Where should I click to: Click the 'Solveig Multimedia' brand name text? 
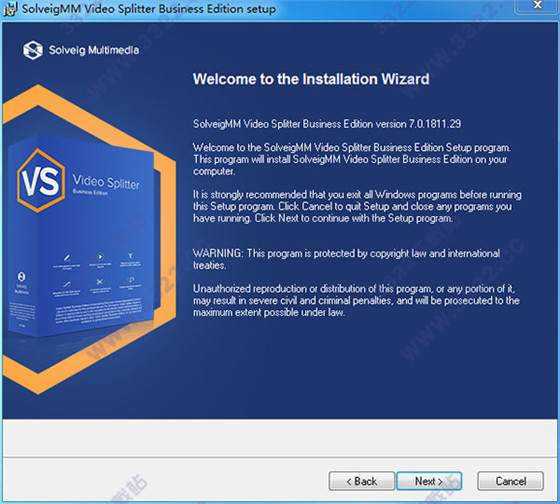point(94,50)
